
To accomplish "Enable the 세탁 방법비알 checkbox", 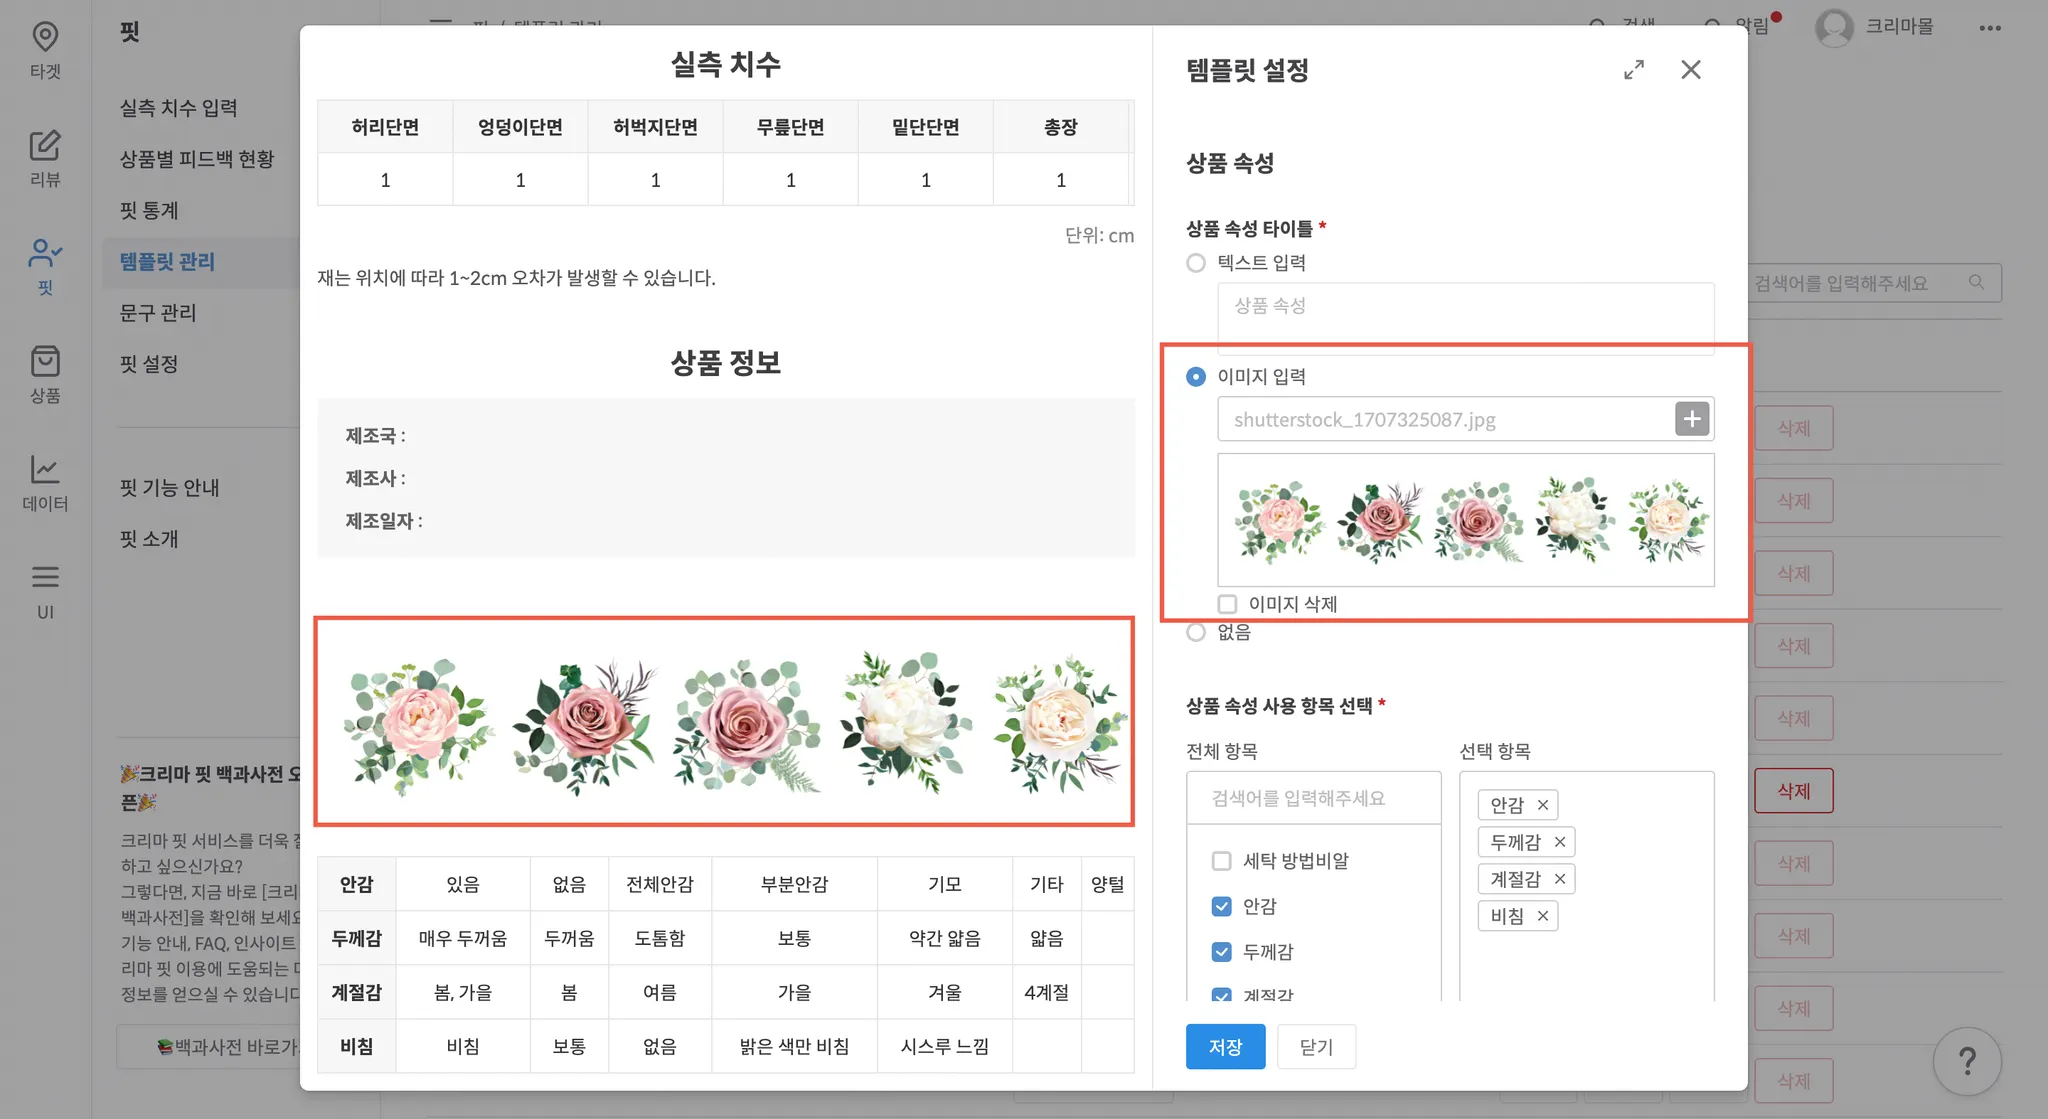I will coord(1221,861).
